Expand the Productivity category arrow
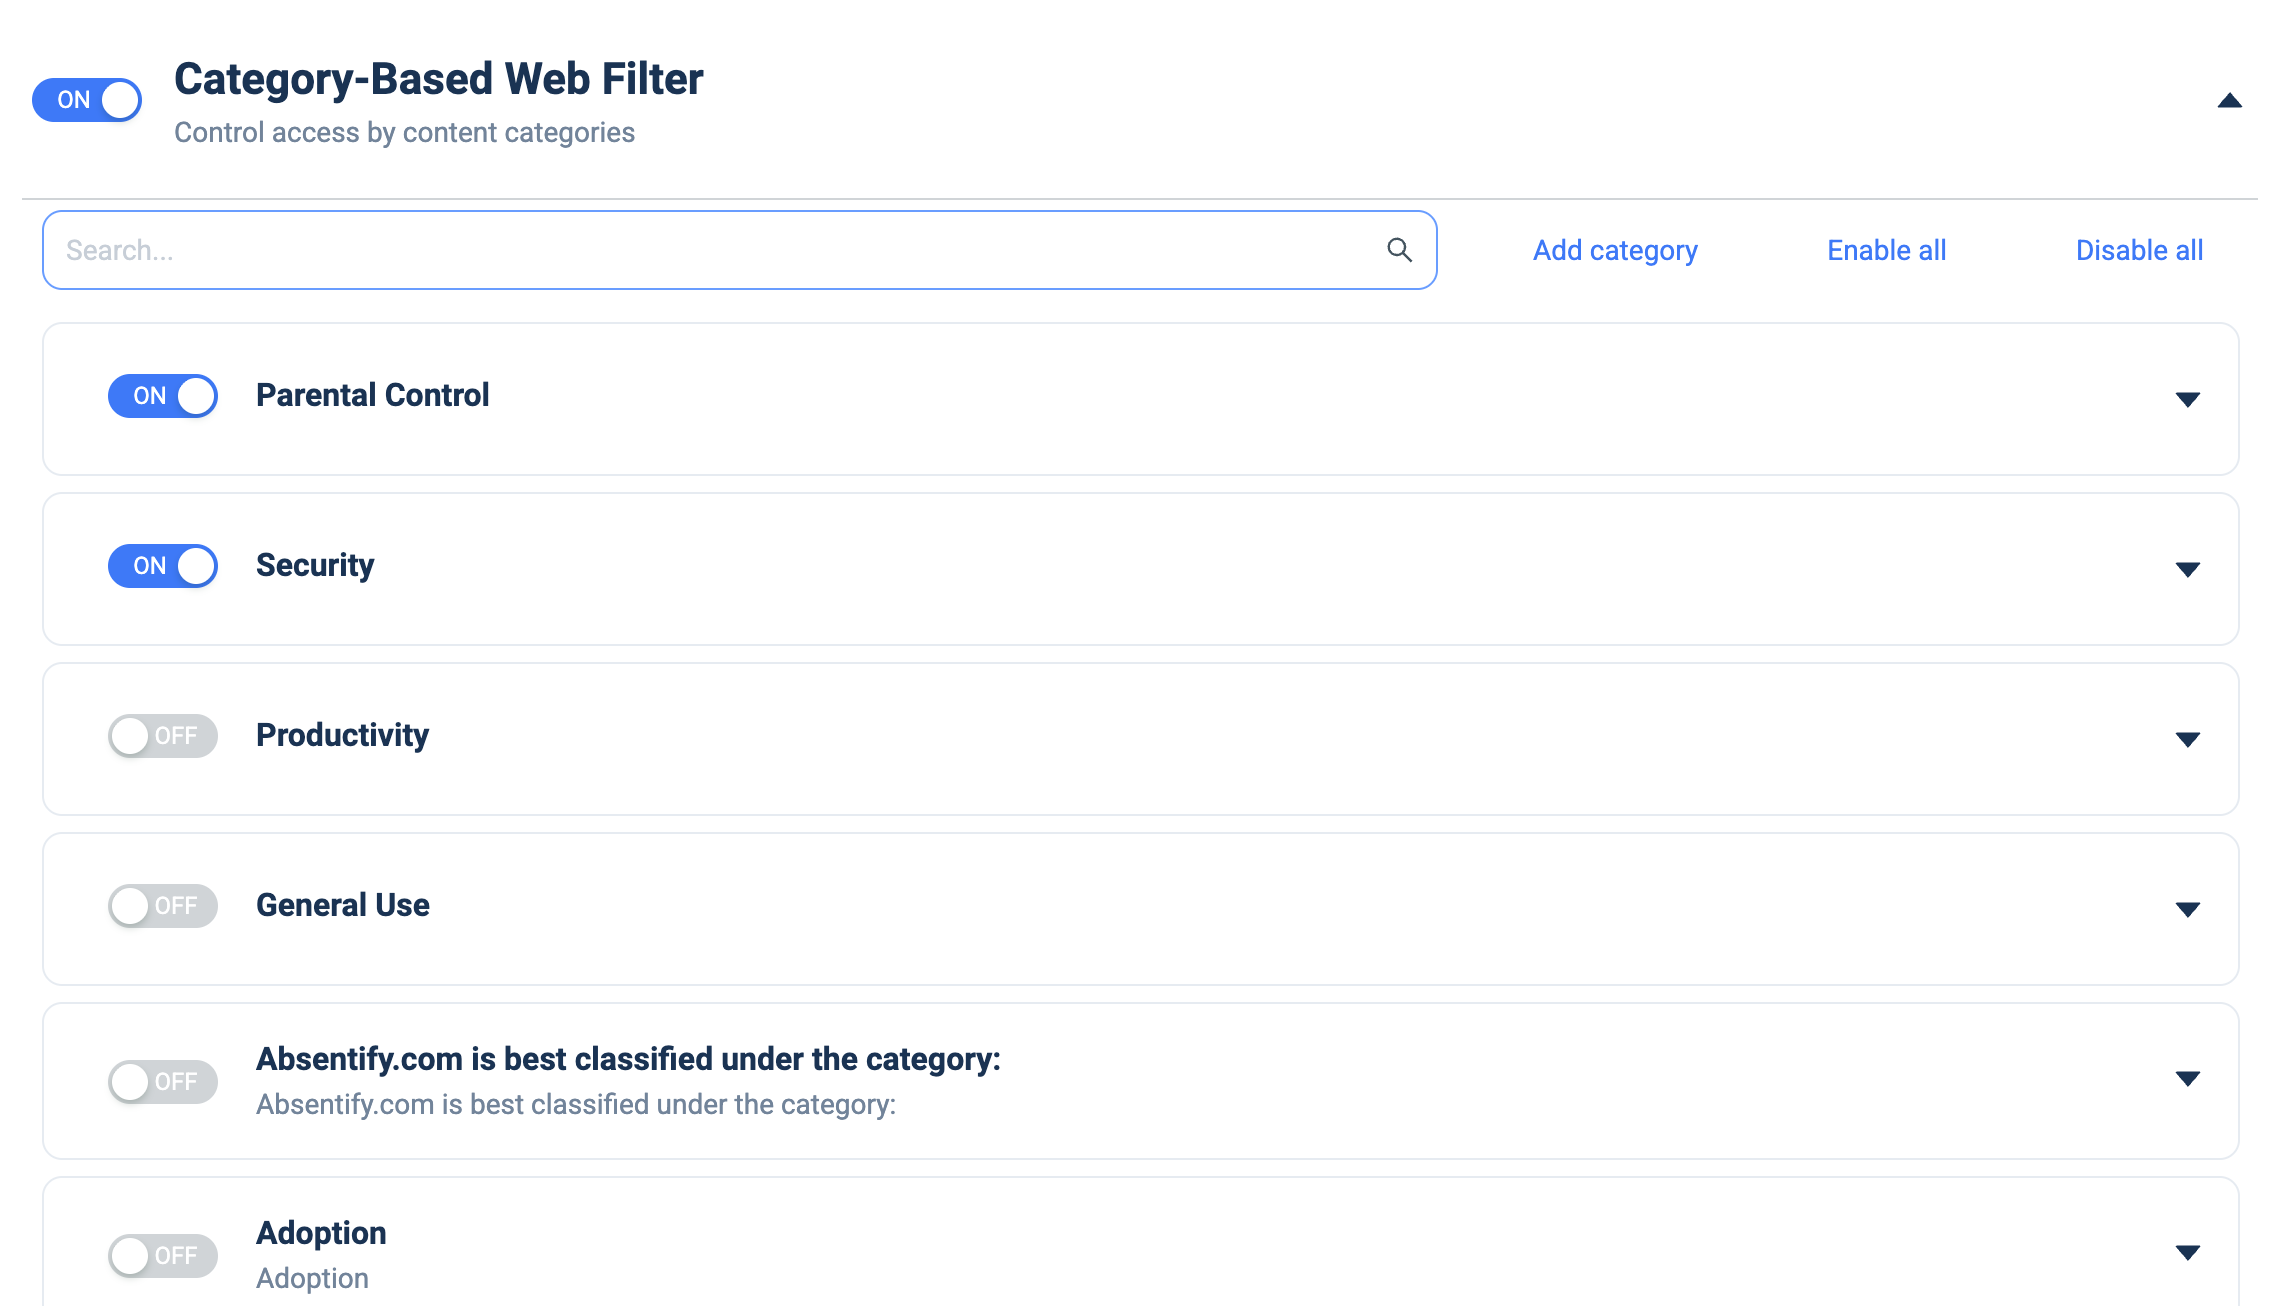 pos(2187,740)
